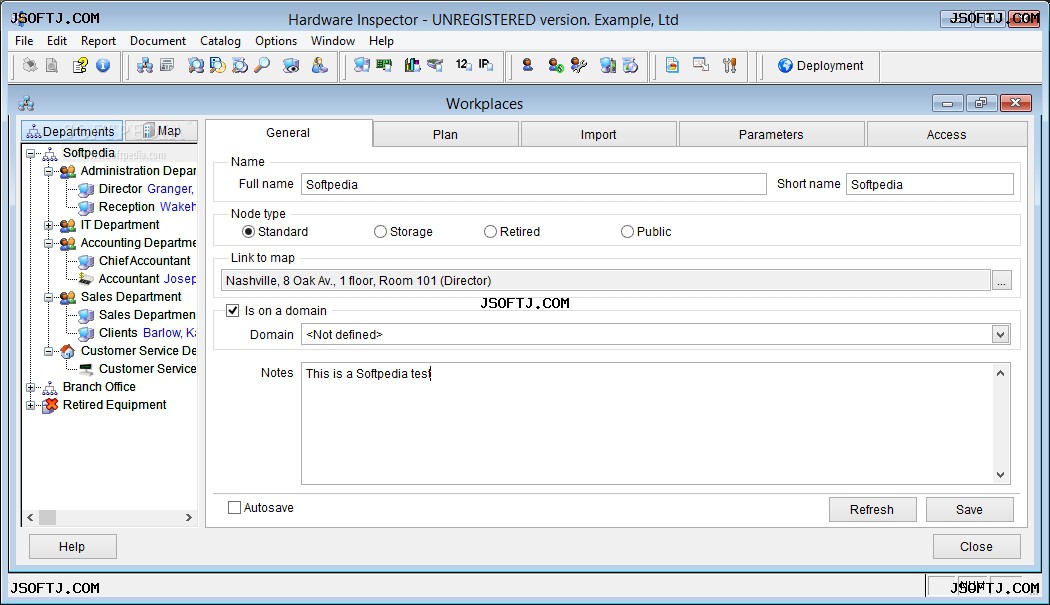Click in the Full name field
Viewport: 1050px width, 605px height.
534,184
